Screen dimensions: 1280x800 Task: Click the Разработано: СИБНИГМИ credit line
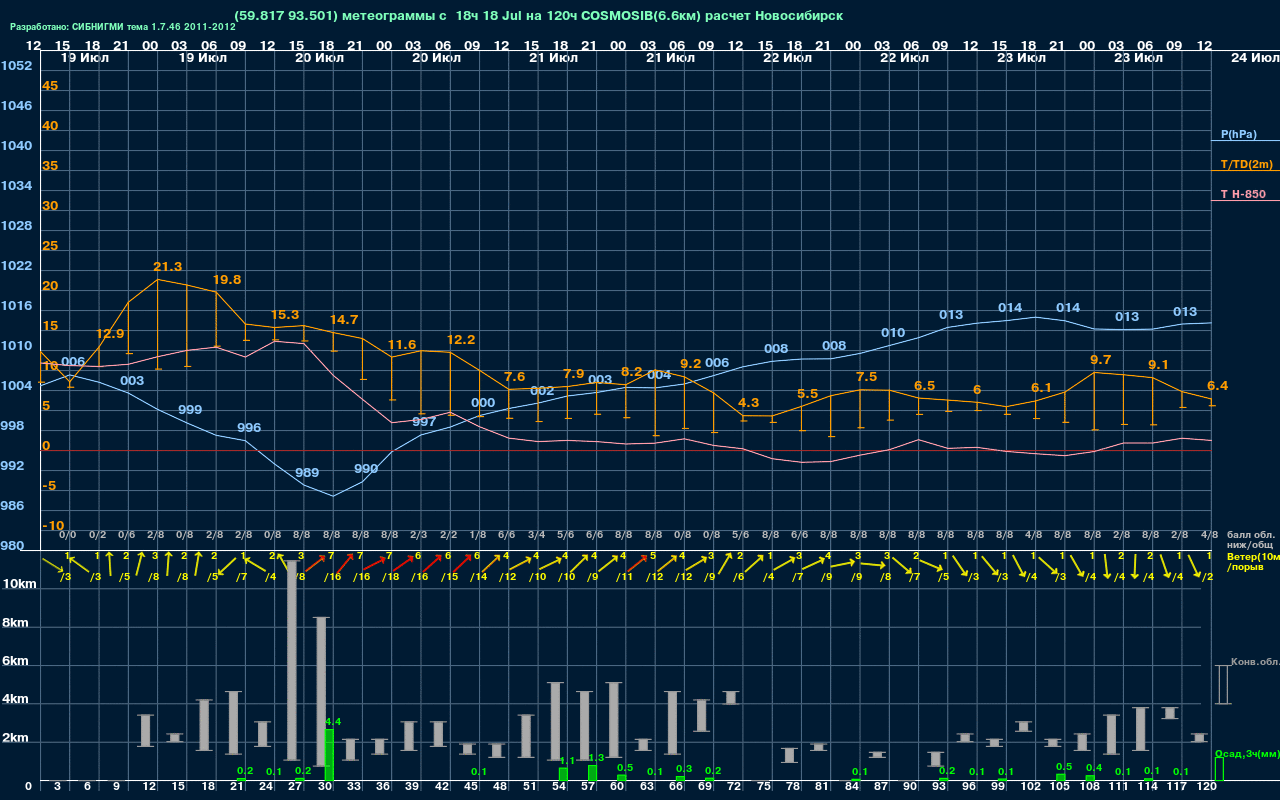tap(123, 27)
